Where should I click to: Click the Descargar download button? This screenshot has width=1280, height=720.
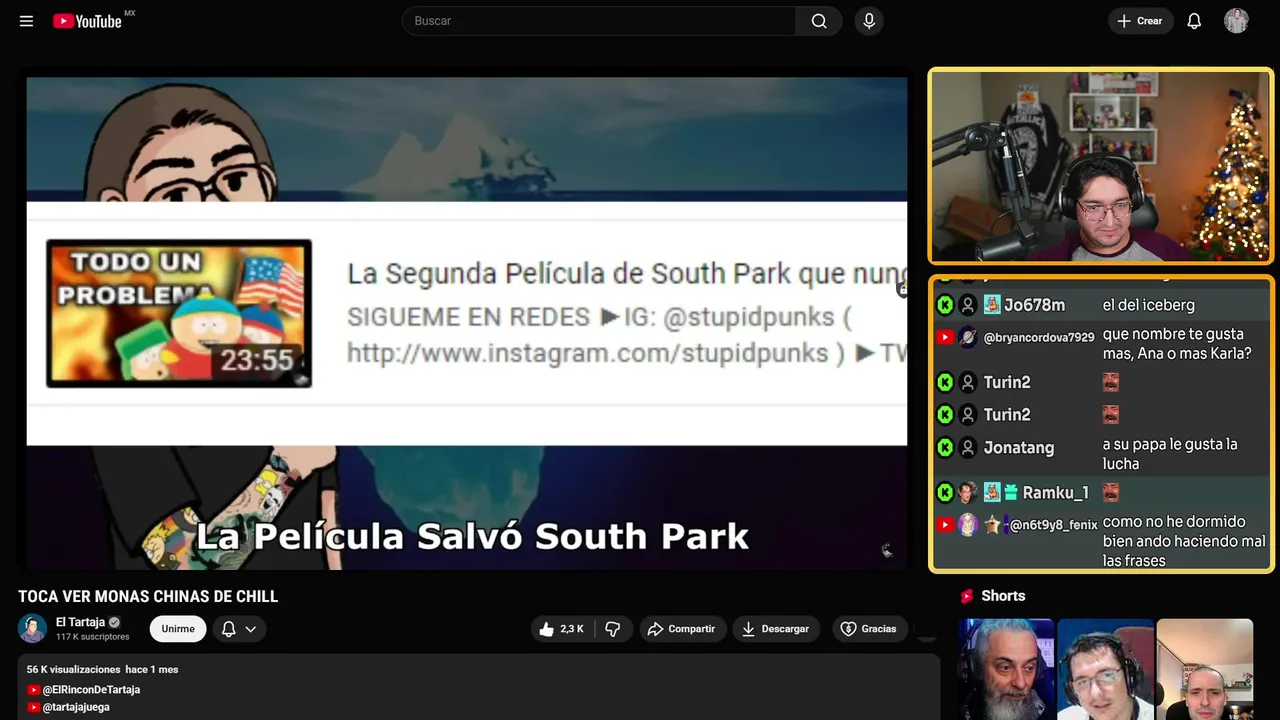pos(776,629)
